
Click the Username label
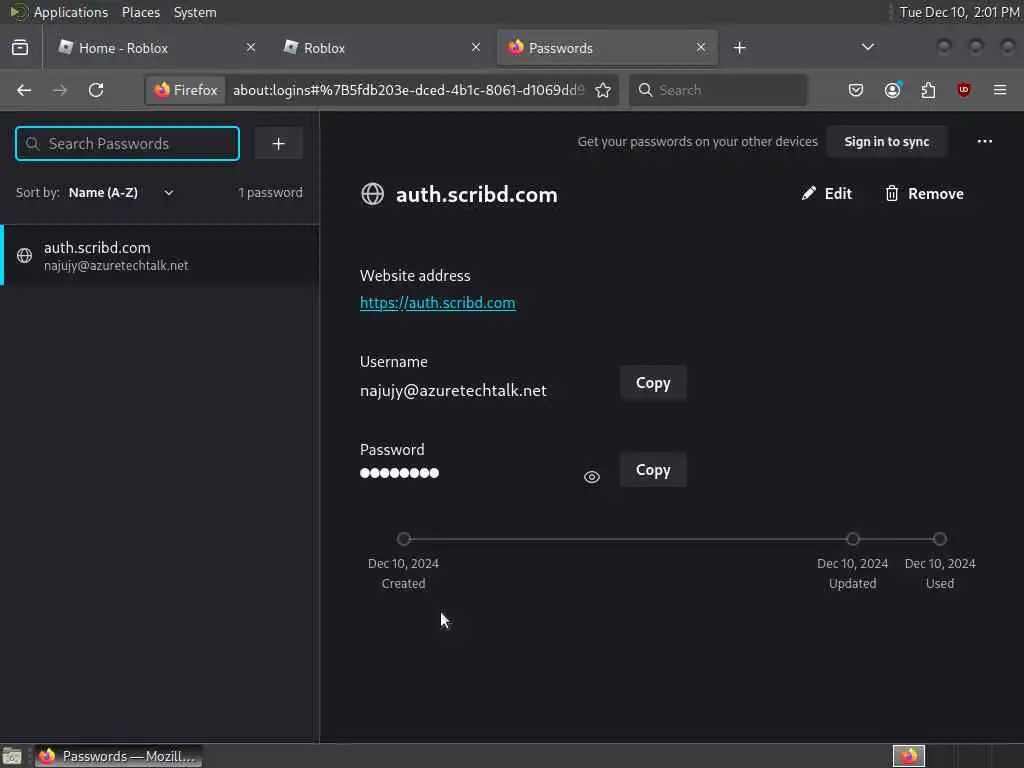pos(394,362)
